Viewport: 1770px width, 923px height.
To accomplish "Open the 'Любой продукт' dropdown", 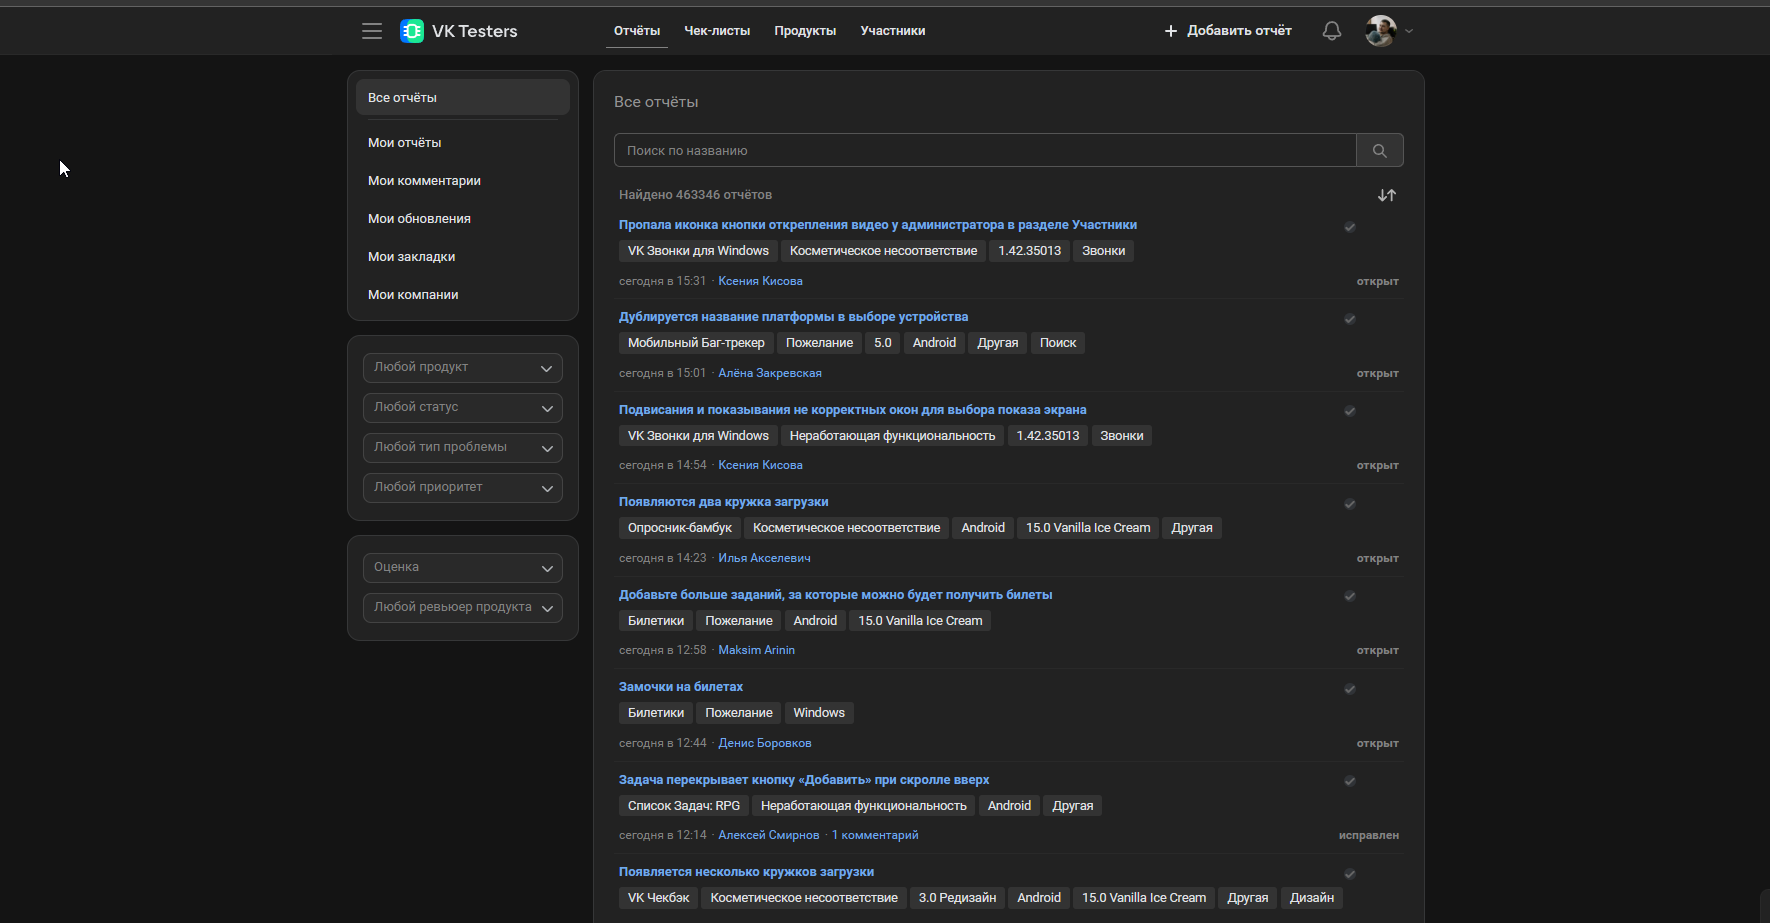I will 463,368.
